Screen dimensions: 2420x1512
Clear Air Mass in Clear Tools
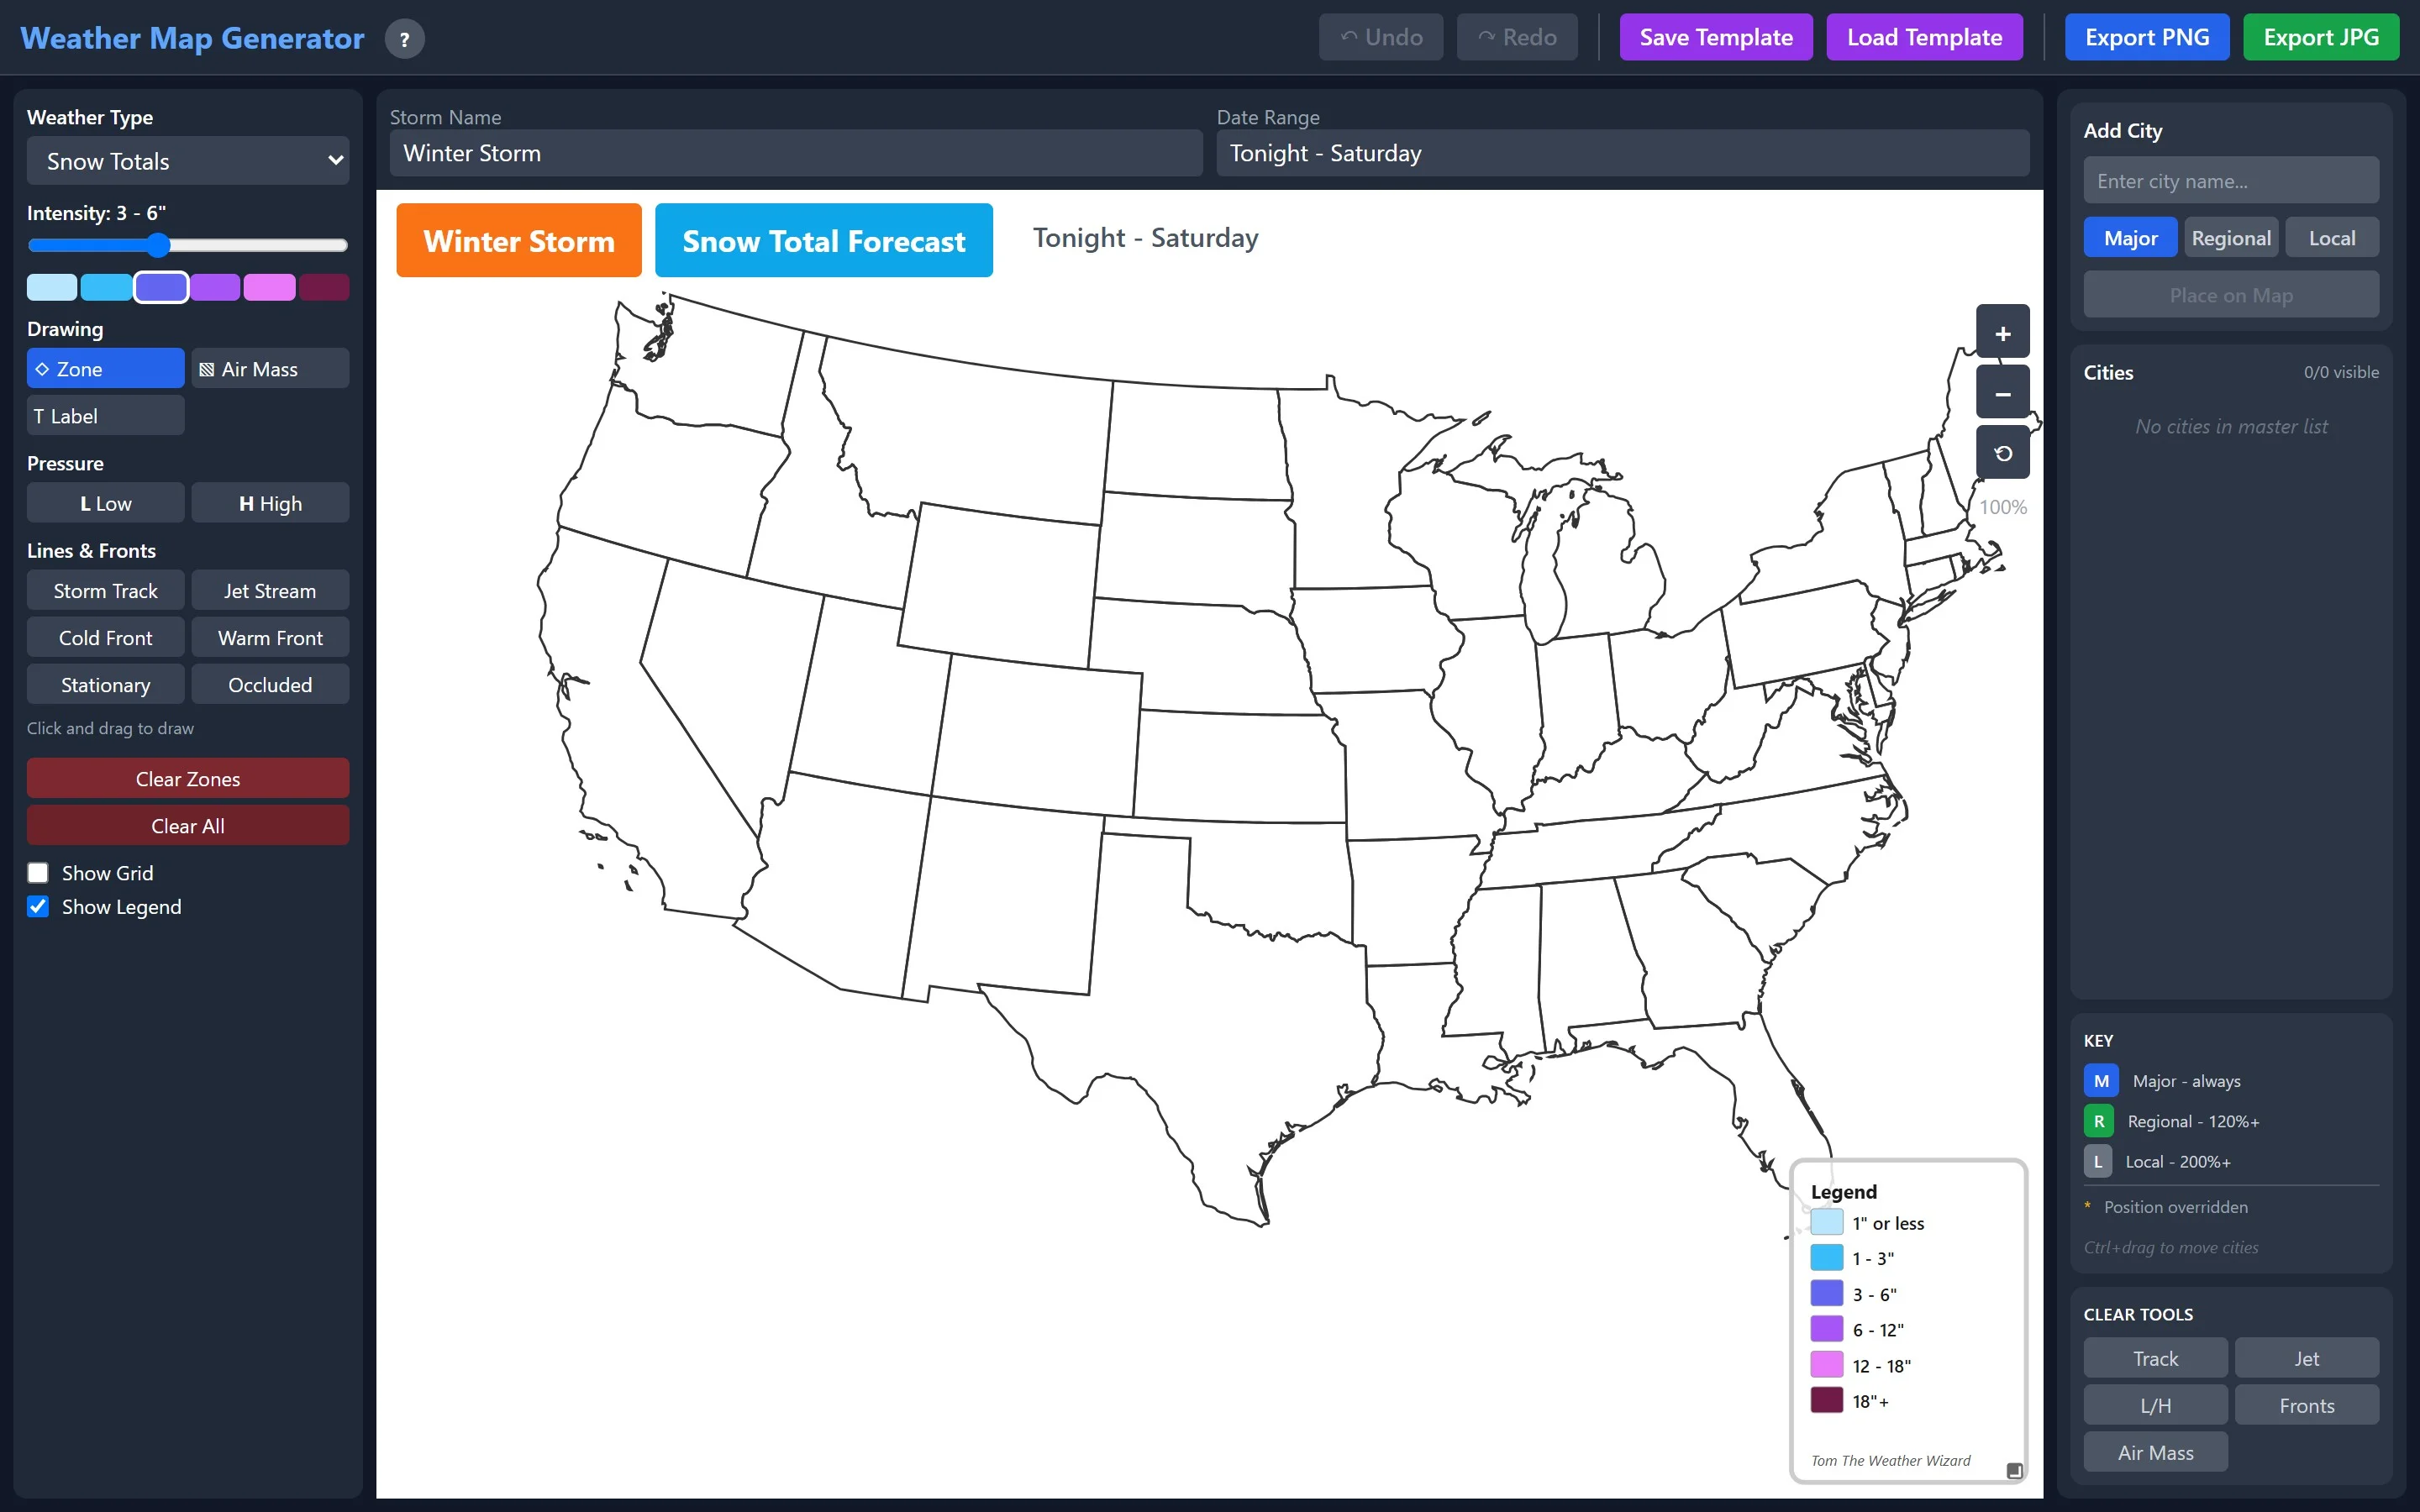(x=2155, y=1452)
